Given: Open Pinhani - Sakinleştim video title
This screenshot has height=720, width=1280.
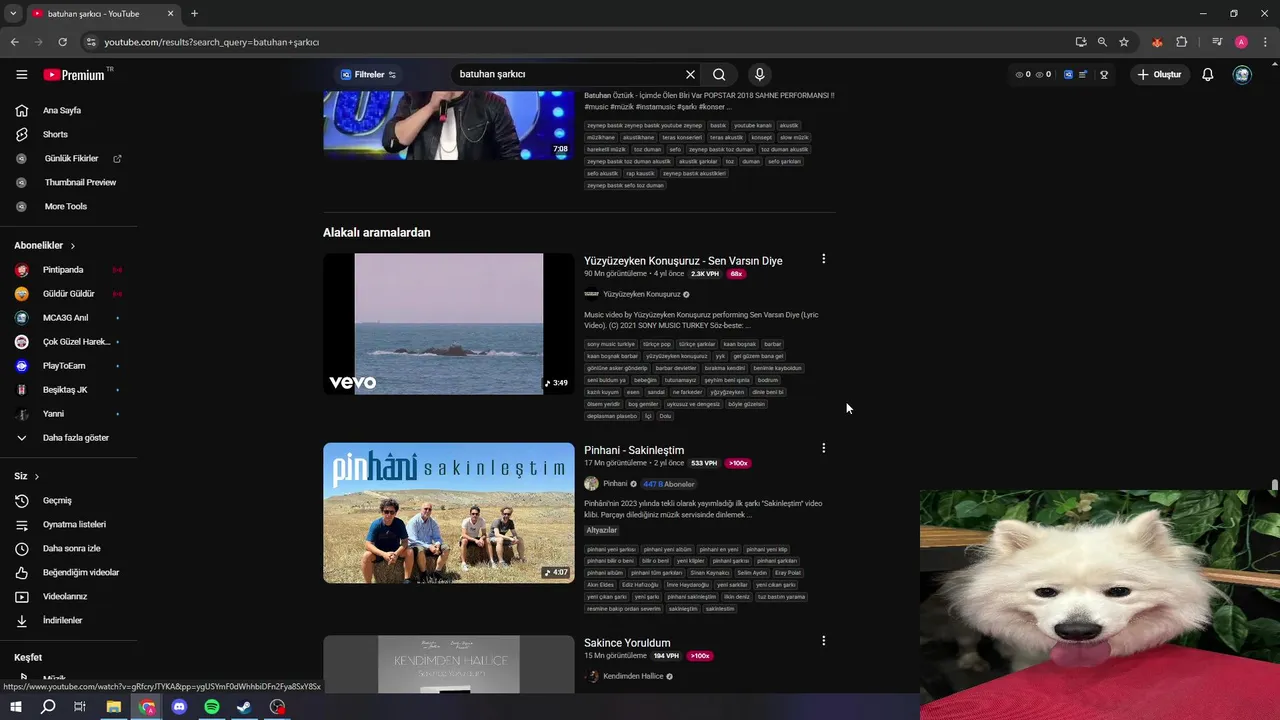Looking at the screenshot, I should (634, 451).
